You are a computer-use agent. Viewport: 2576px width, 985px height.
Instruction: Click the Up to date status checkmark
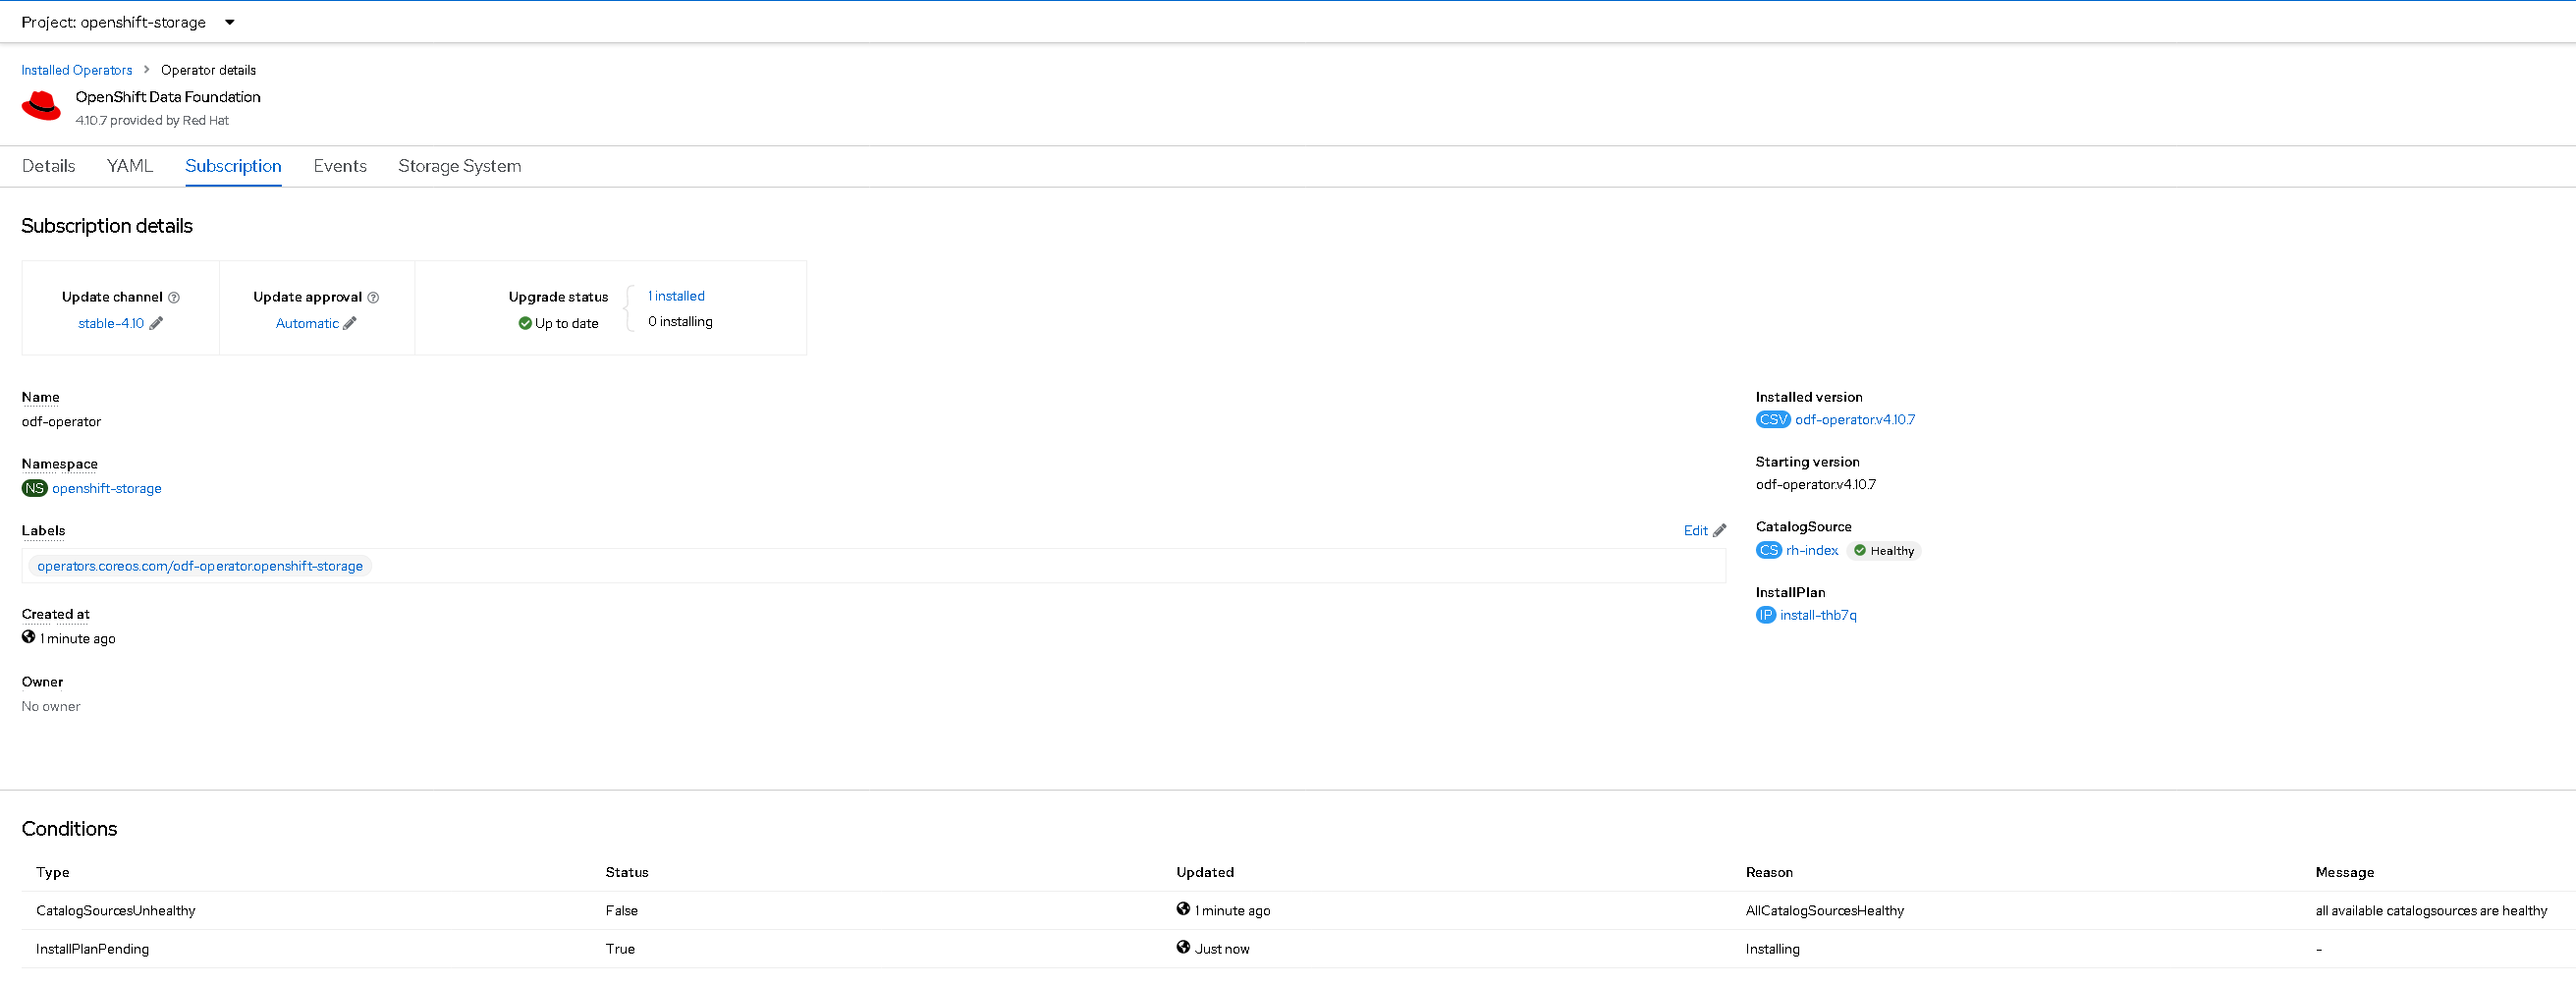click(x=523, y=323)
